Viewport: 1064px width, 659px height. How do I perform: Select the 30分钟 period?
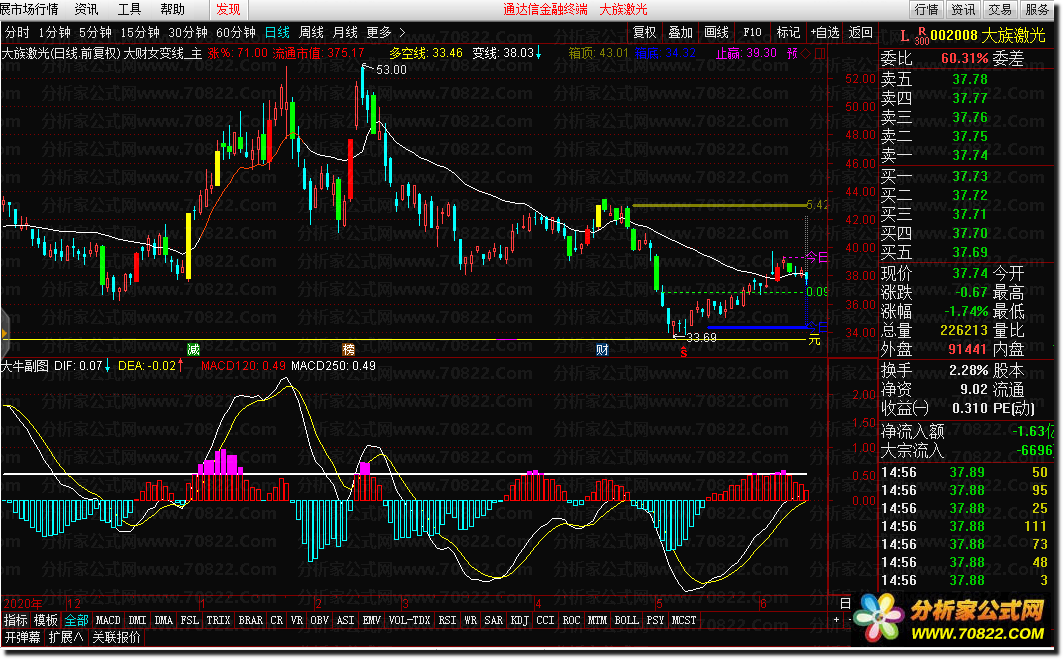coord(188,32)
